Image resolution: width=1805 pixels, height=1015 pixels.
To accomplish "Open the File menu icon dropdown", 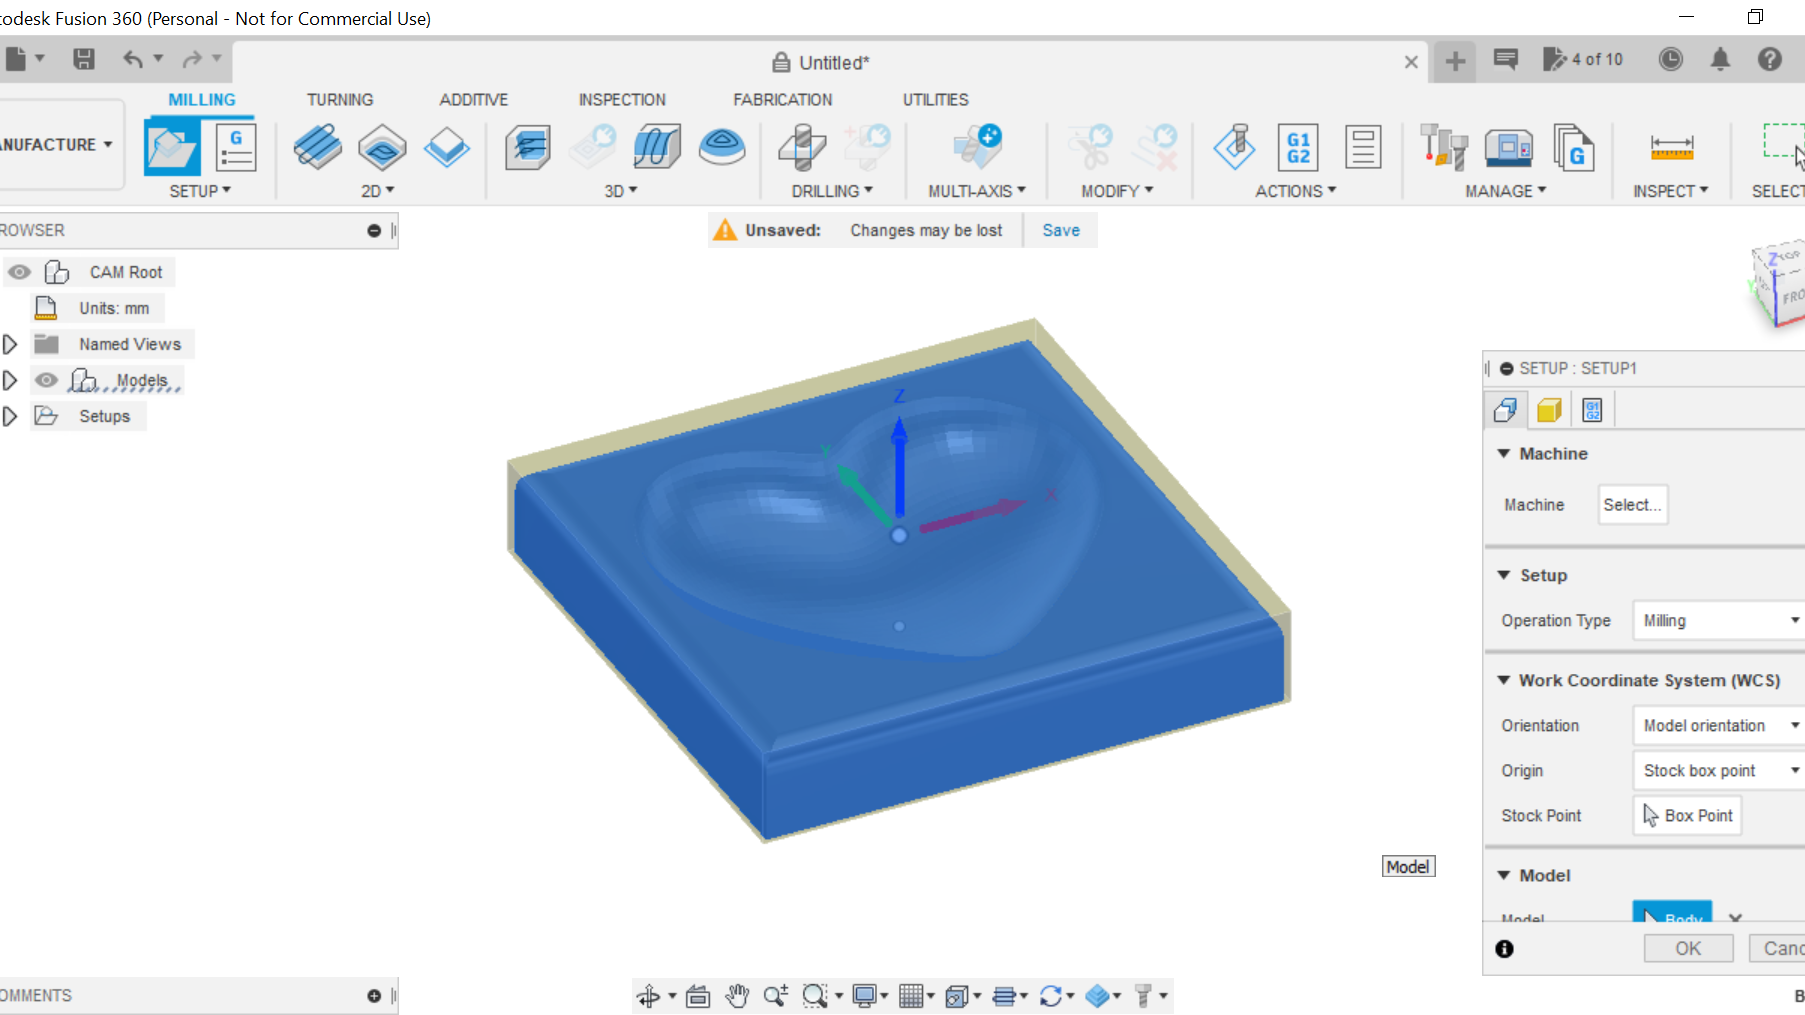I will [x=24, y=59].
